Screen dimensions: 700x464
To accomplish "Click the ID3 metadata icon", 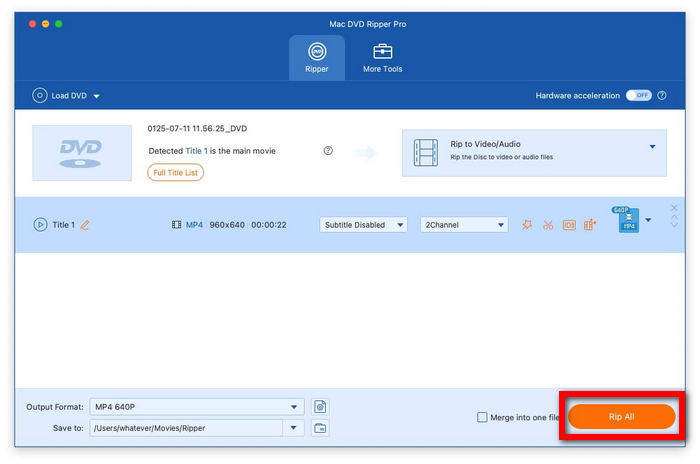I will click(x=569, y=225).
